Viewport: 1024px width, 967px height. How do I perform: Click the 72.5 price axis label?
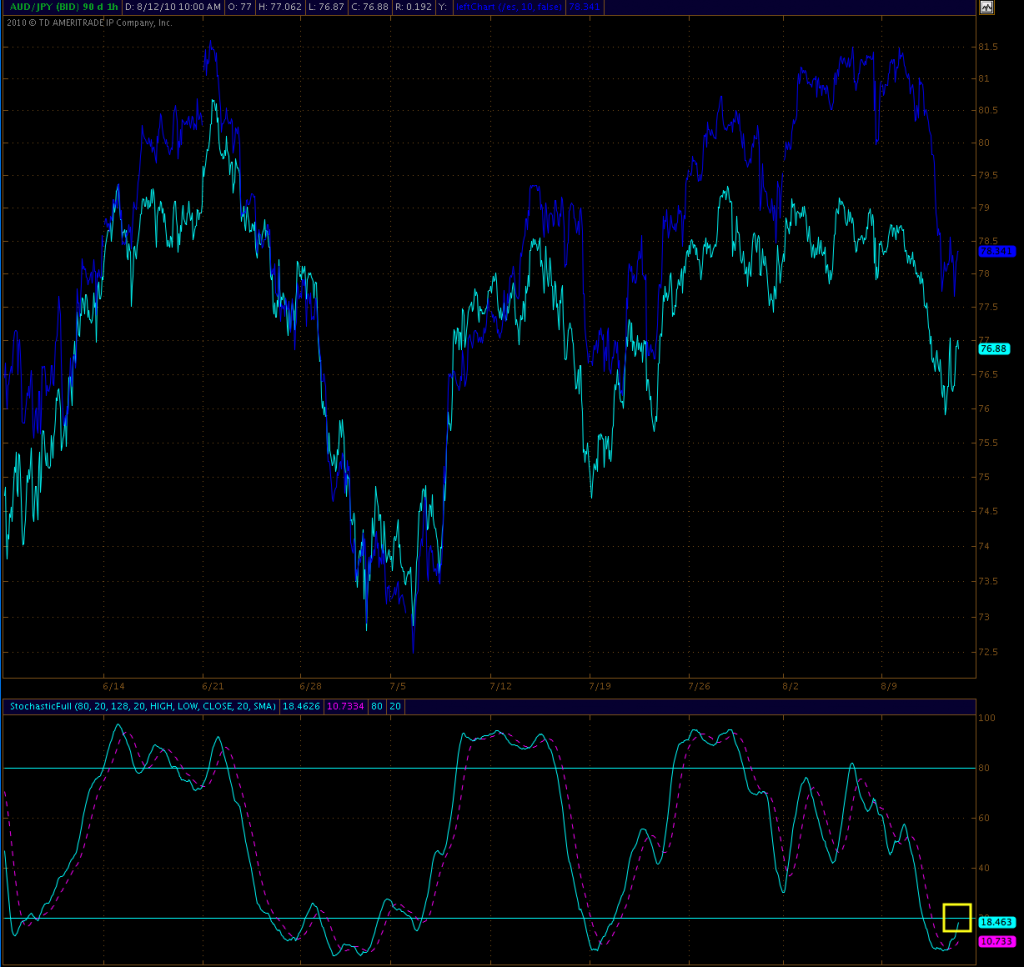(988, 652)
